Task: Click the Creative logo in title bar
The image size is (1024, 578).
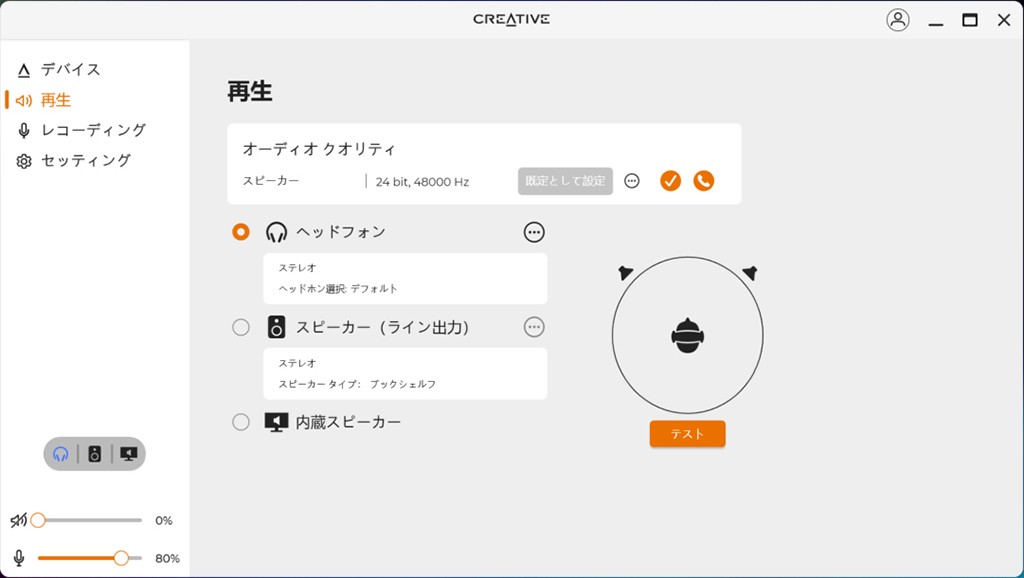Action: pos(511,20)
